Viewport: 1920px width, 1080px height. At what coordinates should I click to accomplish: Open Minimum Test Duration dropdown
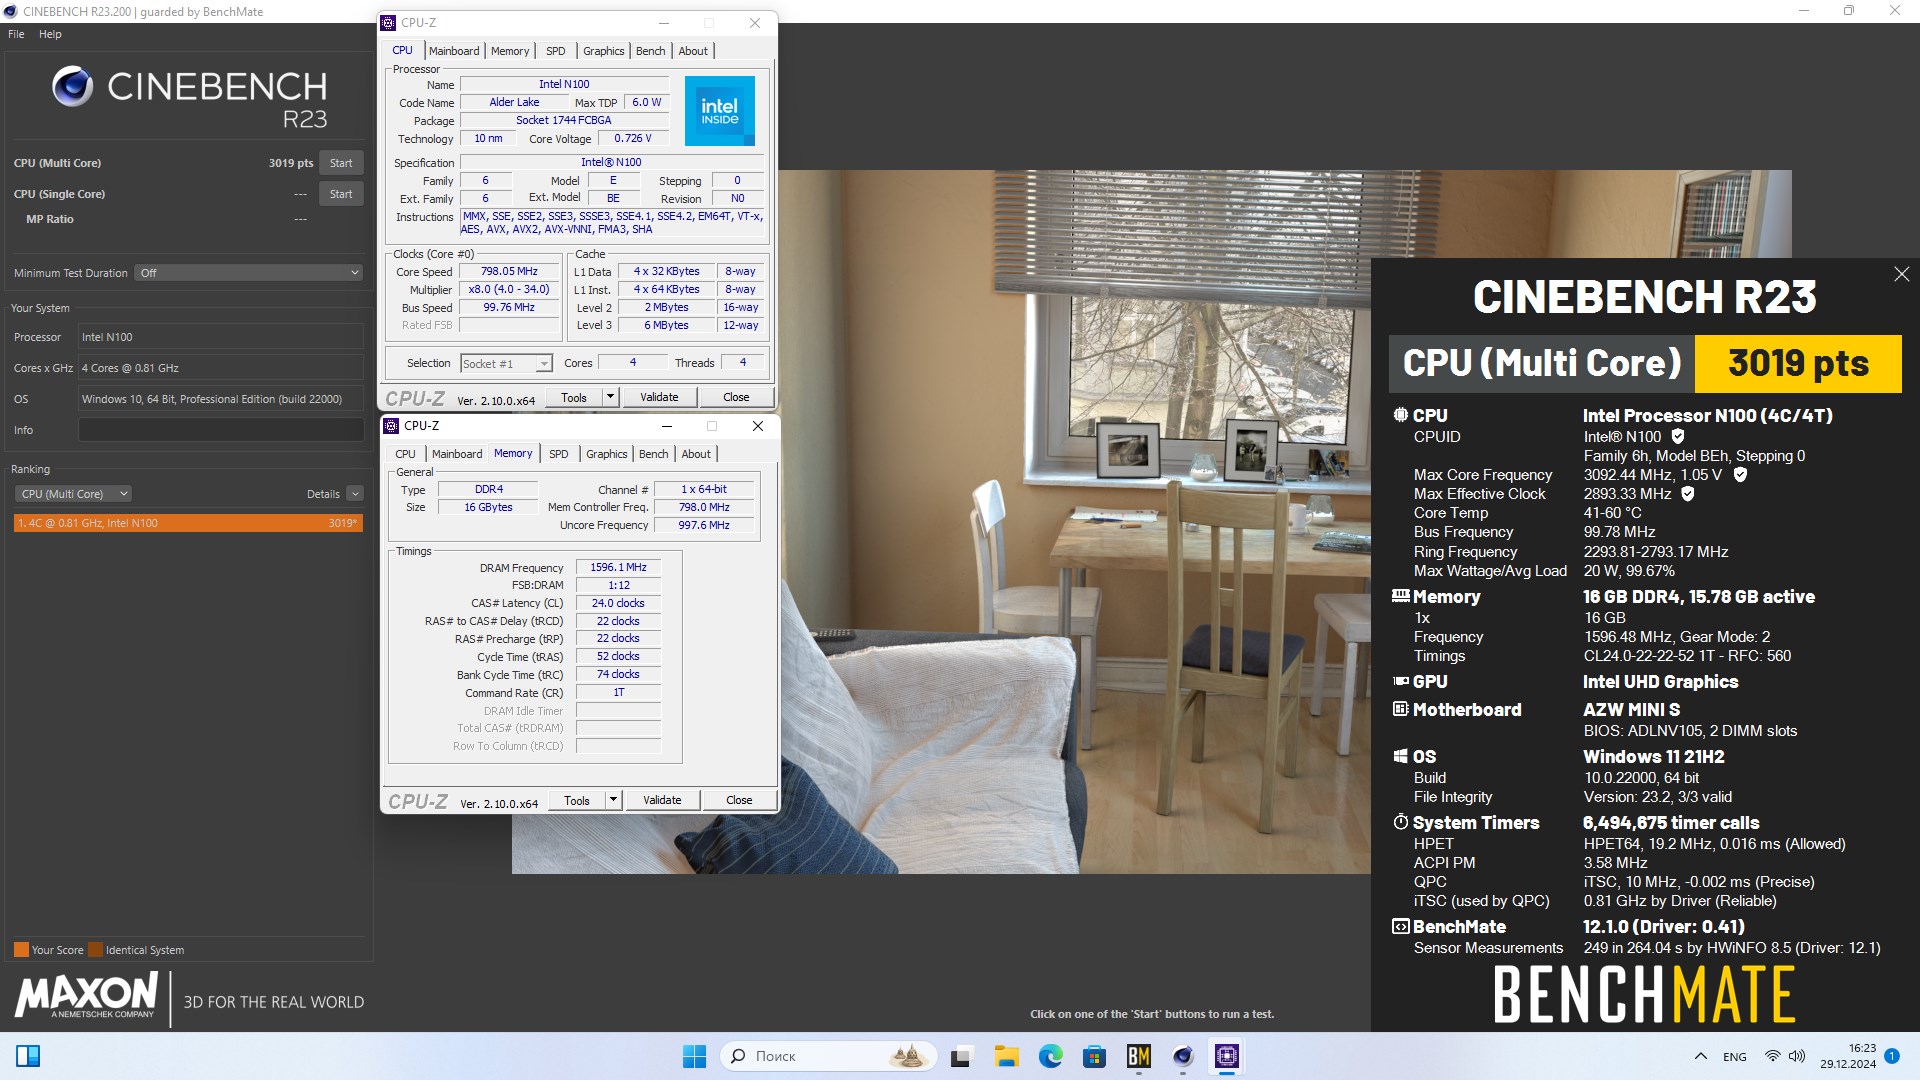(248, 273)
